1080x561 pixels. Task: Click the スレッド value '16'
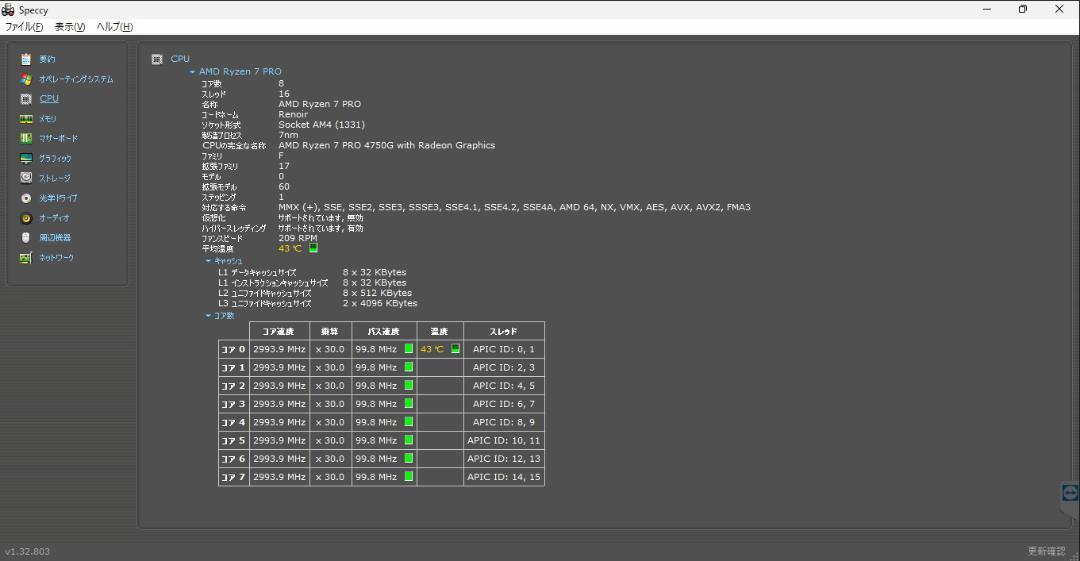(284, 94)
